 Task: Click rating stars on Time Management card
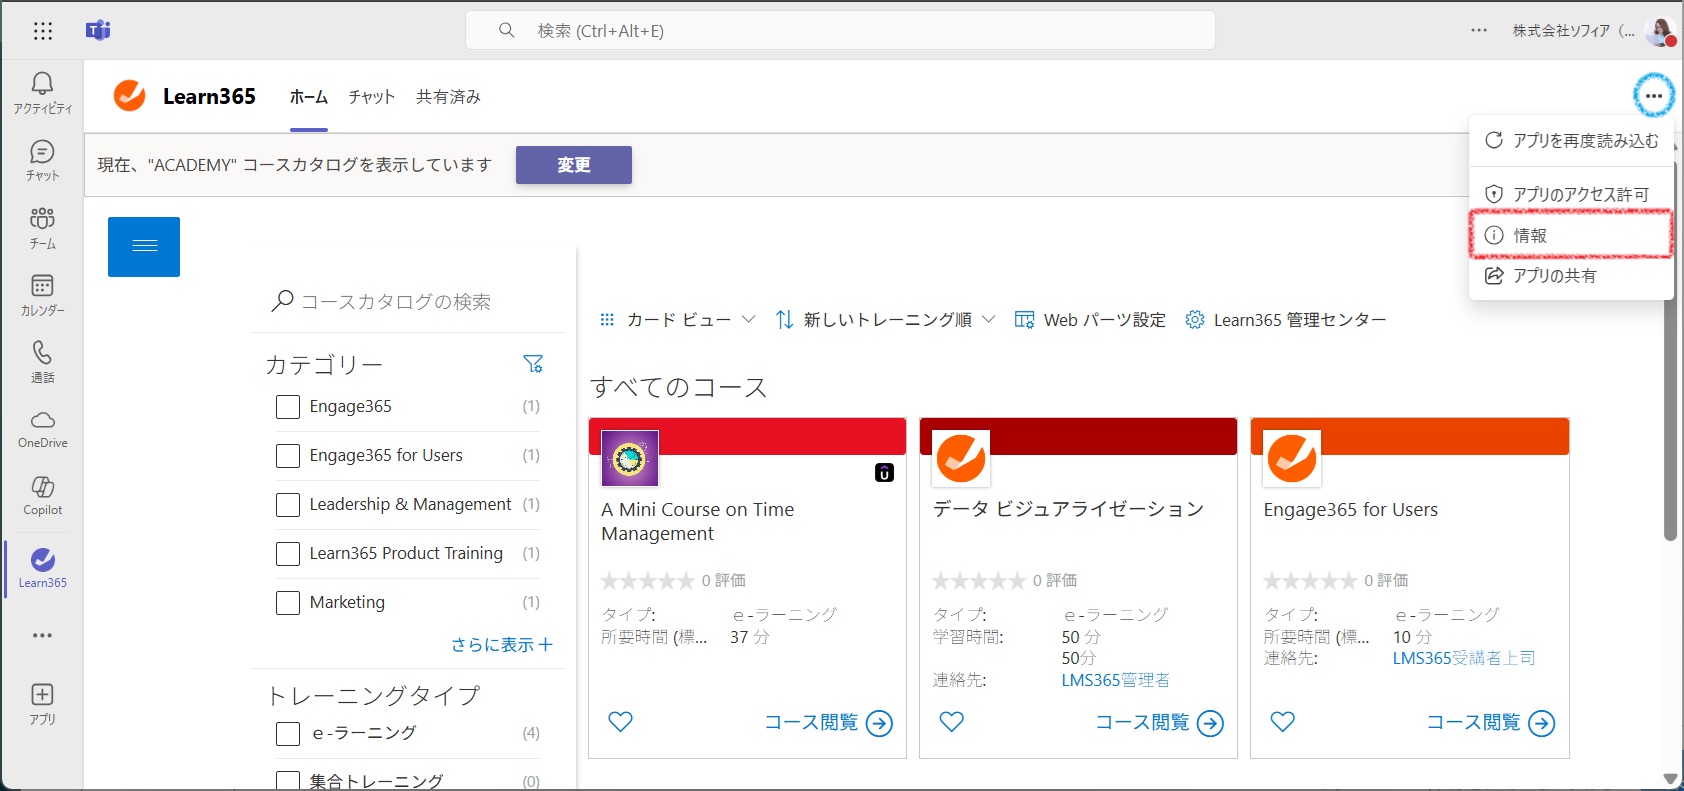[x=648, y=581]
